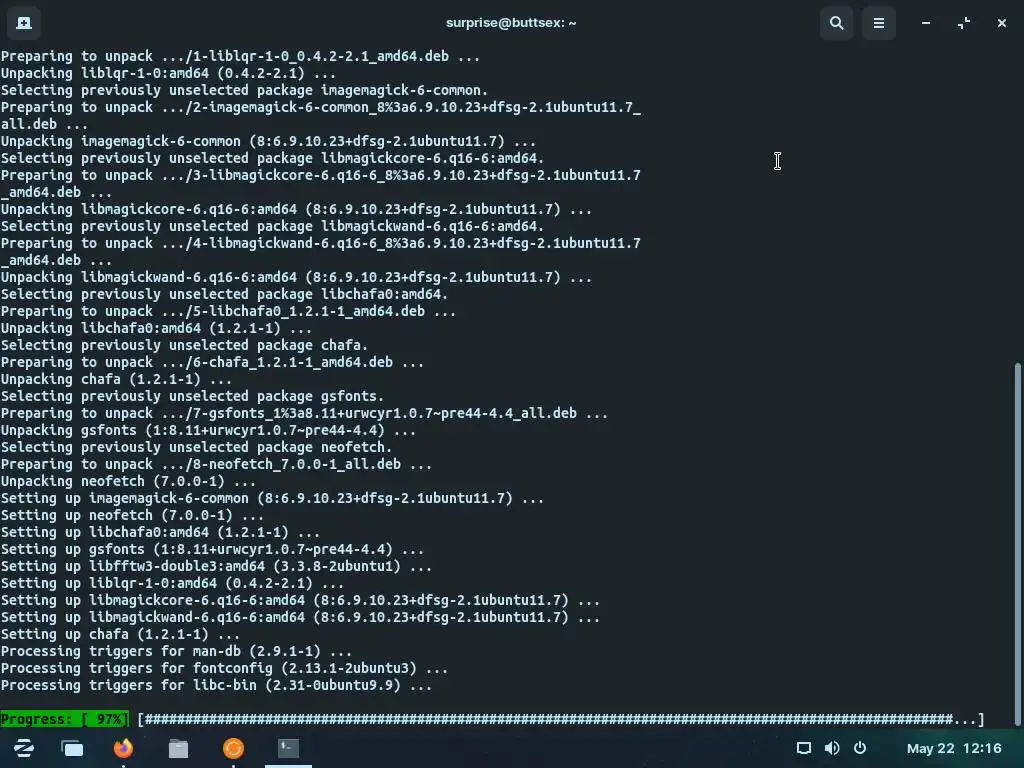Open the Files manager from taskbar

(178, 748)
